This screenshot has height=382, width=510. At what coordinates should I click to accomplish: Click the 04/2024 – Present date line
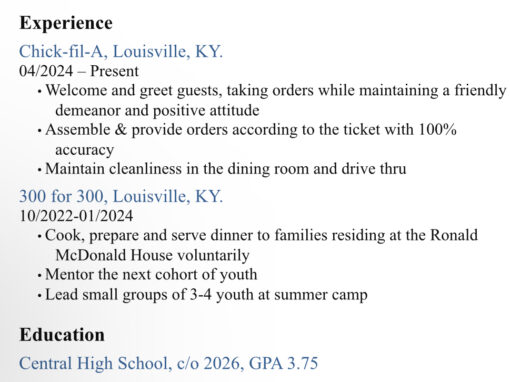pyautogui.click(x=79, y=71)
